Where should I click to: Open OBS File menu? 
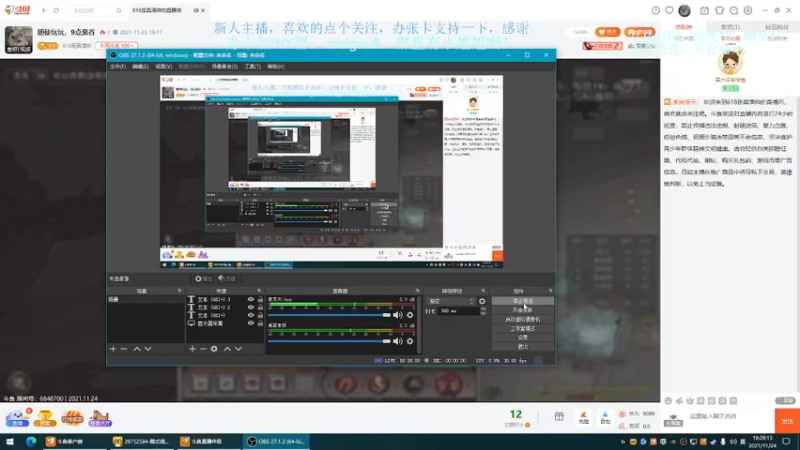click(x=118, y=66)
